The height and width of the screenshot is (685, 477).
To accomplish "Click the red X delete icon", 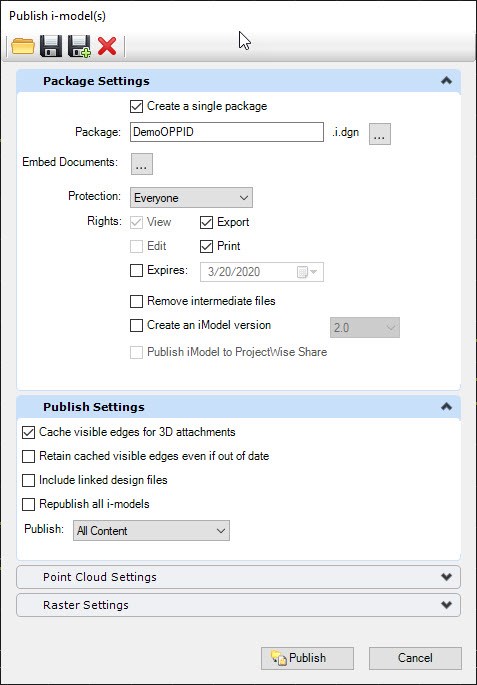I will 107,46.
